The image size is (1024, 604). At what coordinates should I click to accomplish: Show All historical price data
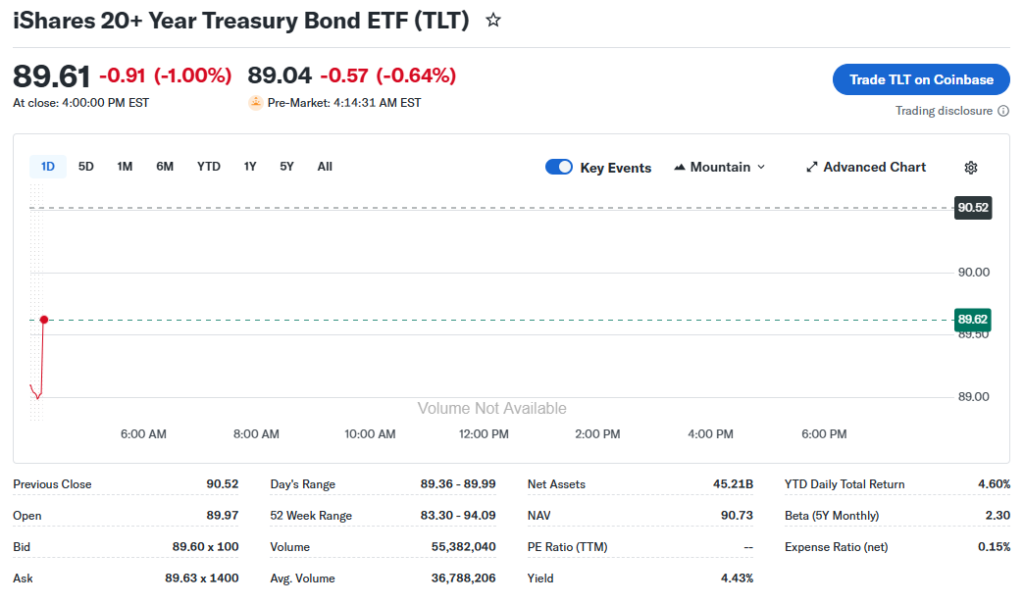pyautogui.click(x=325, y=167)
